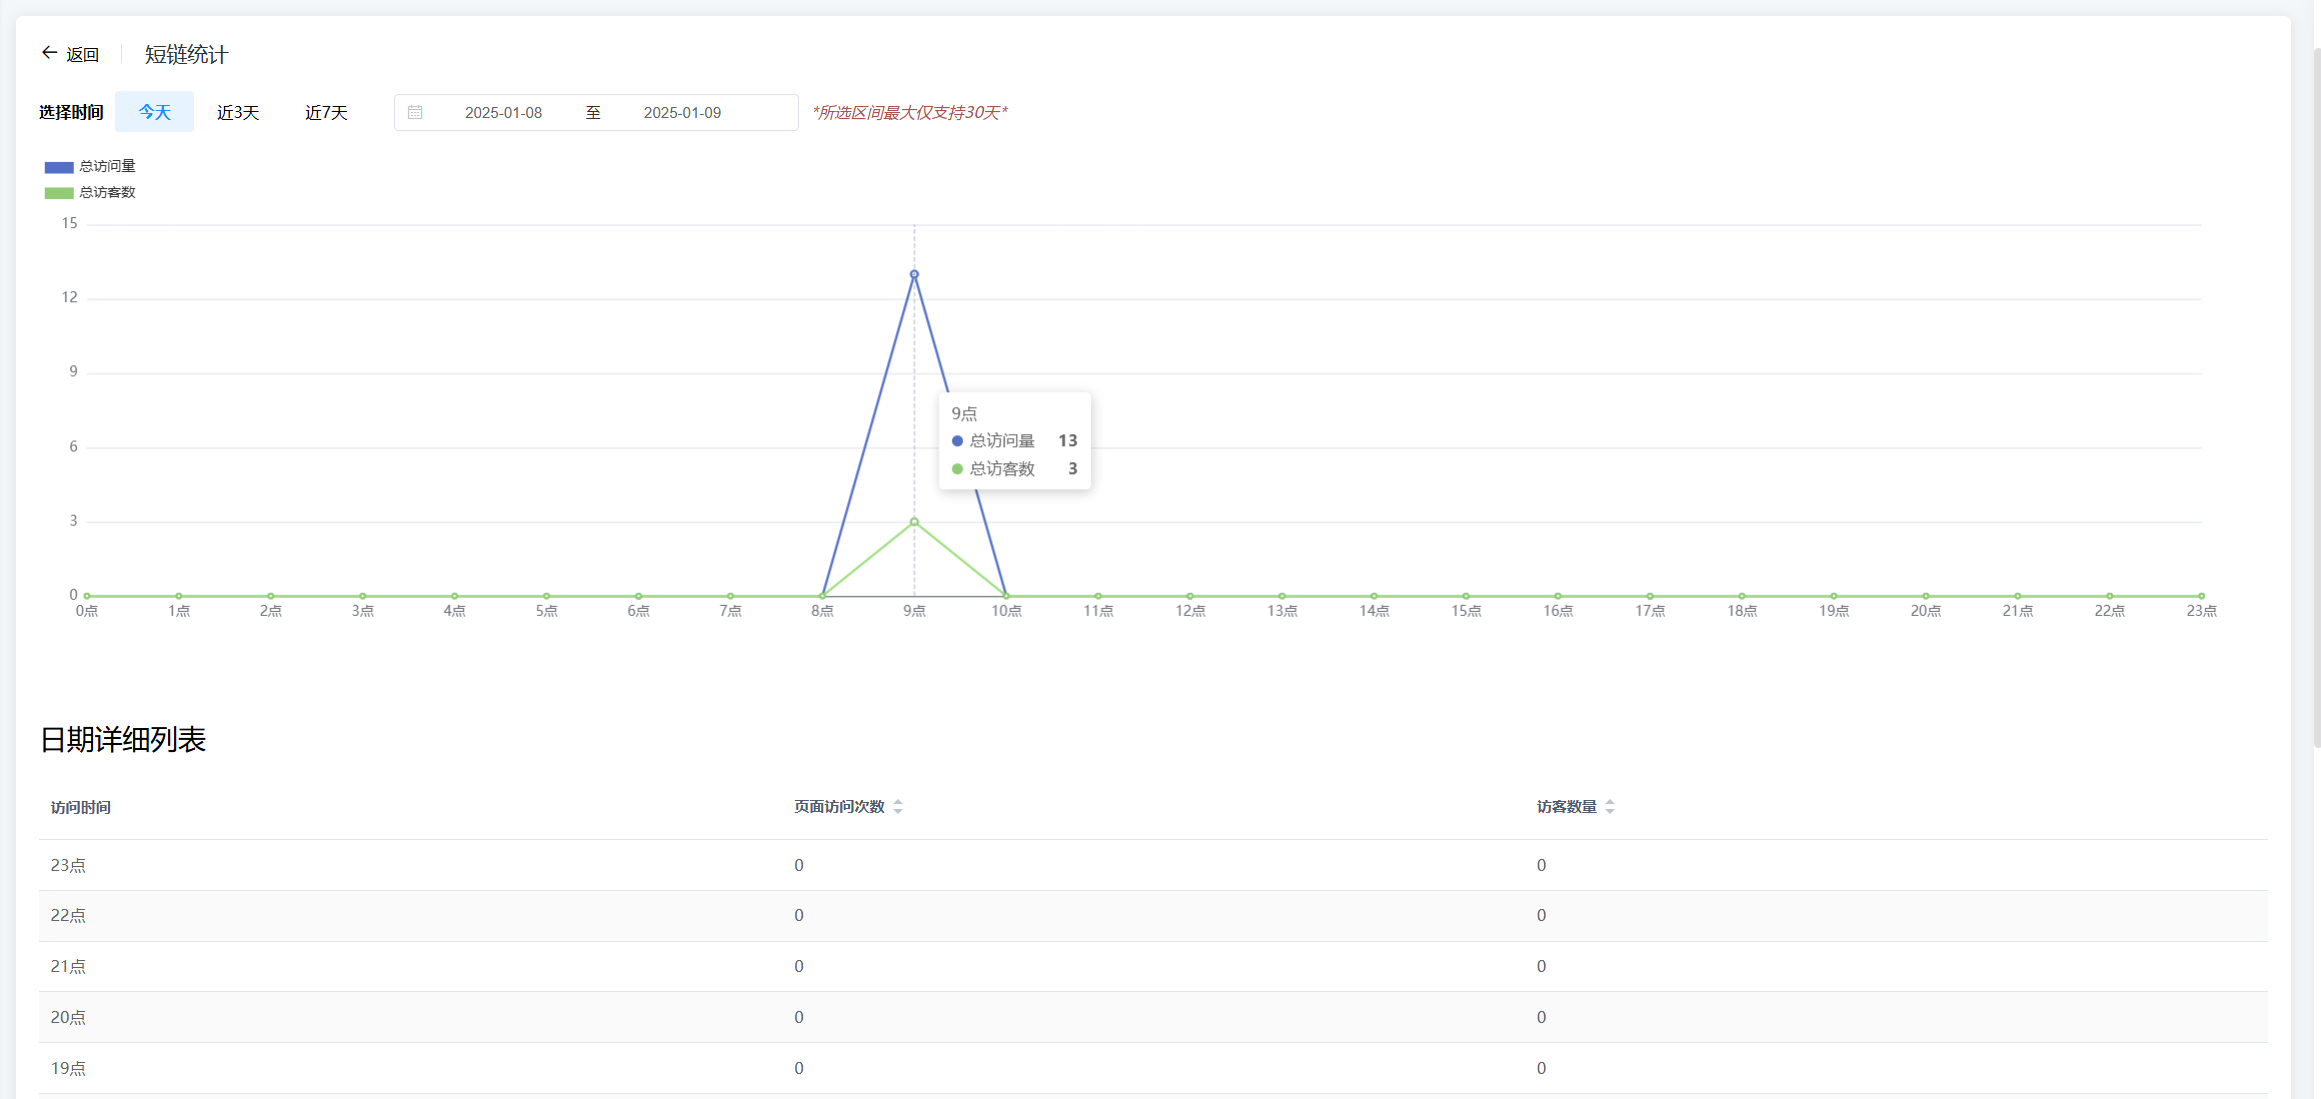The image size is (2321, 1099).
Task: Click green 总访客数 legend color swatch
Action: [59, 193]
